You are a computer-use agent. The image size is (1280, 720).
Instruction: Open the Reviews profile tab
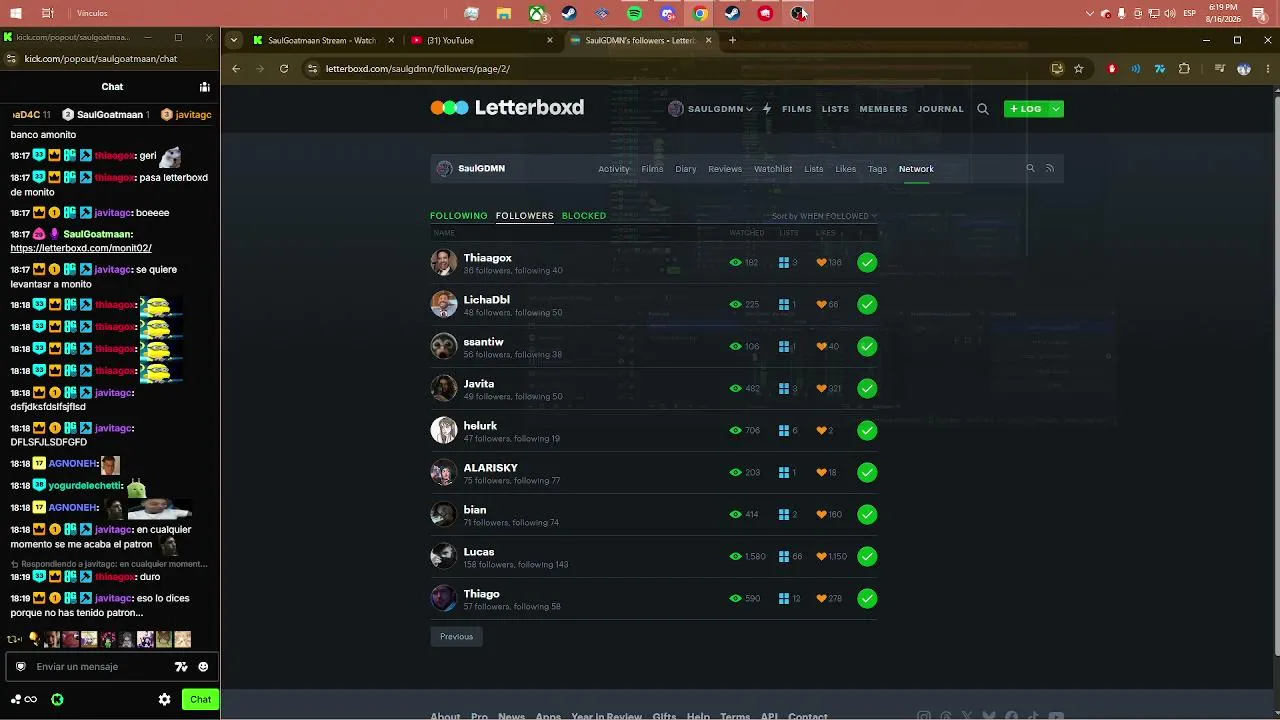[x=725, y=169]
